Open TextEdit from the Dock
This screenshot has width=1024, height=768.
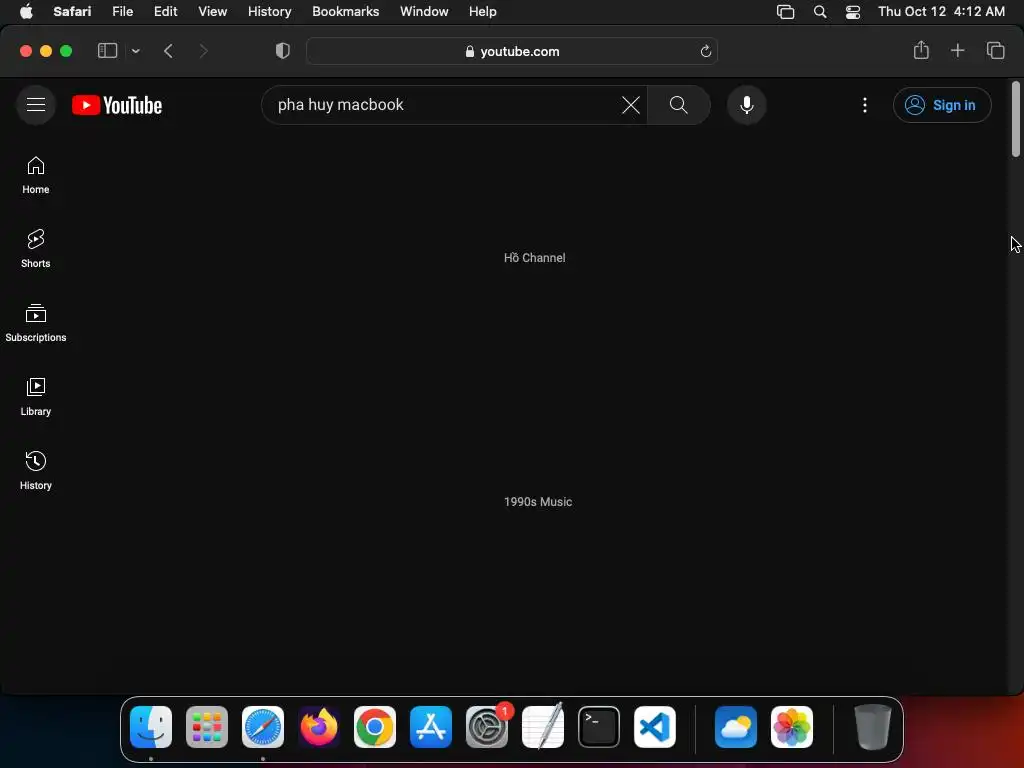543,727
